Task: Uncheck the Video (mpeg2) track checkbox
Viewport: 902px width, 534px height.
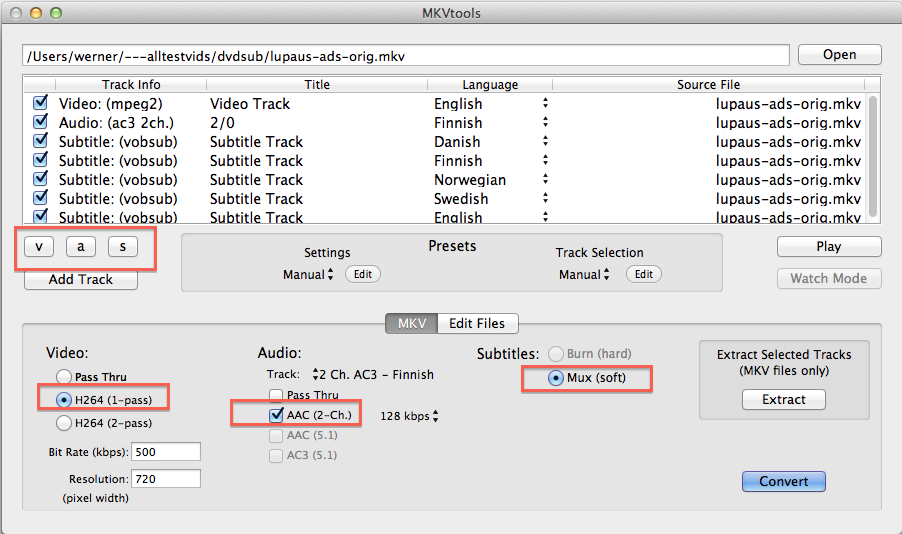Action: click(x=40, y=103)
